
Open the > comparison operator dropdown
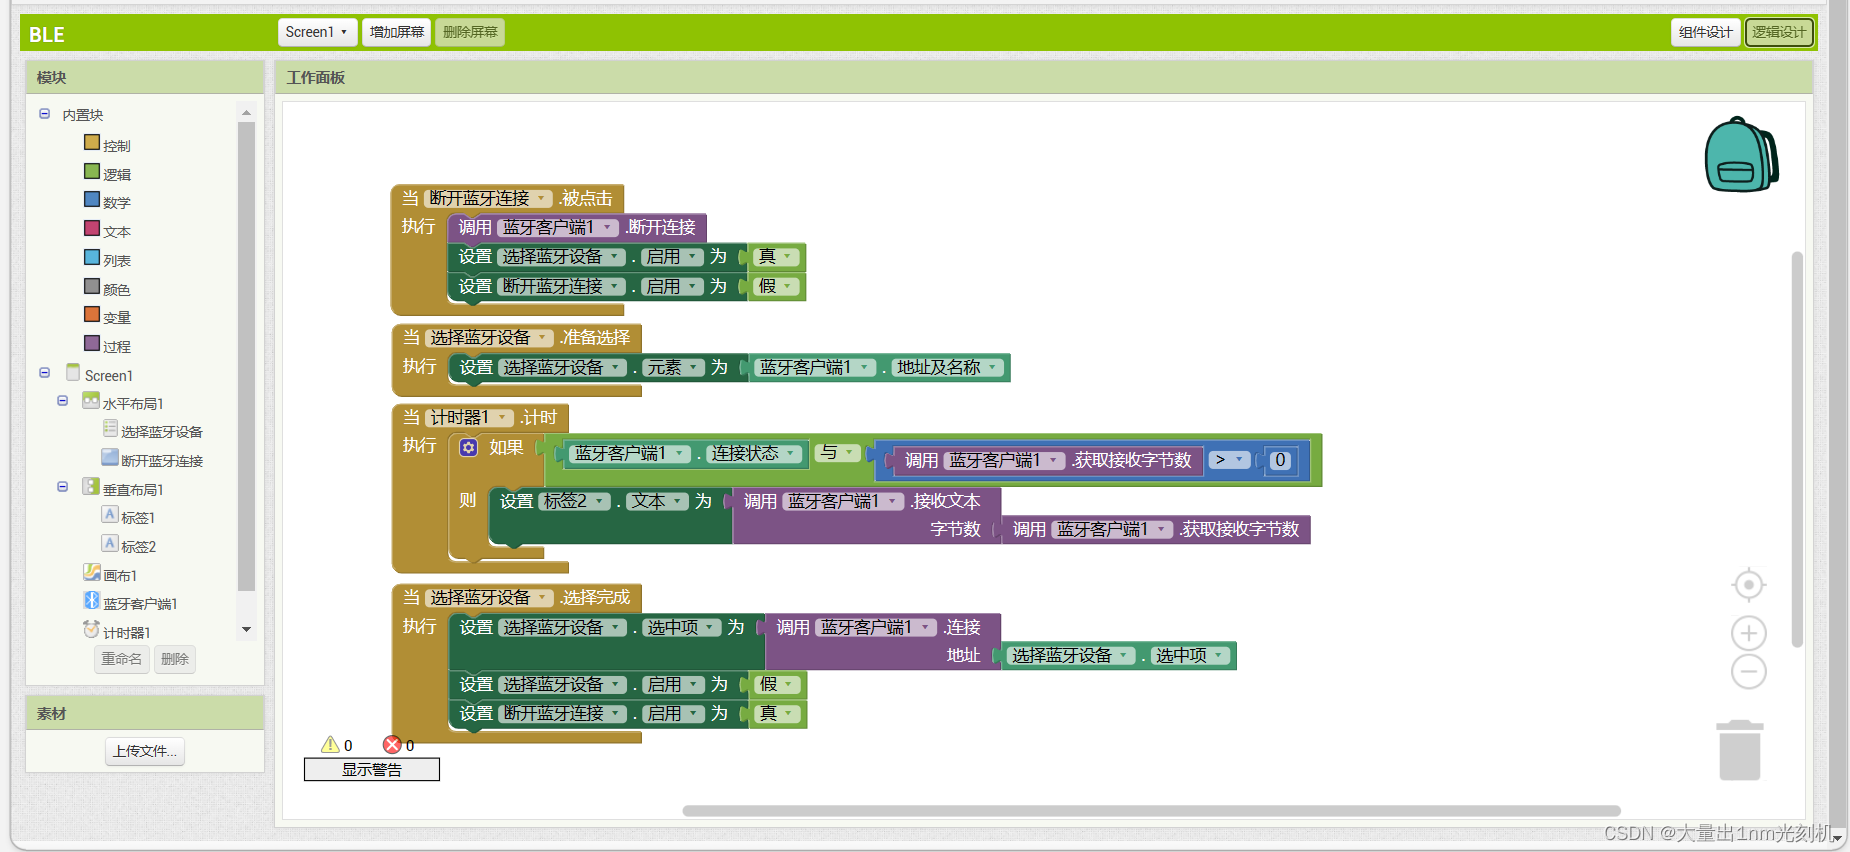[x=1230, y=460]
